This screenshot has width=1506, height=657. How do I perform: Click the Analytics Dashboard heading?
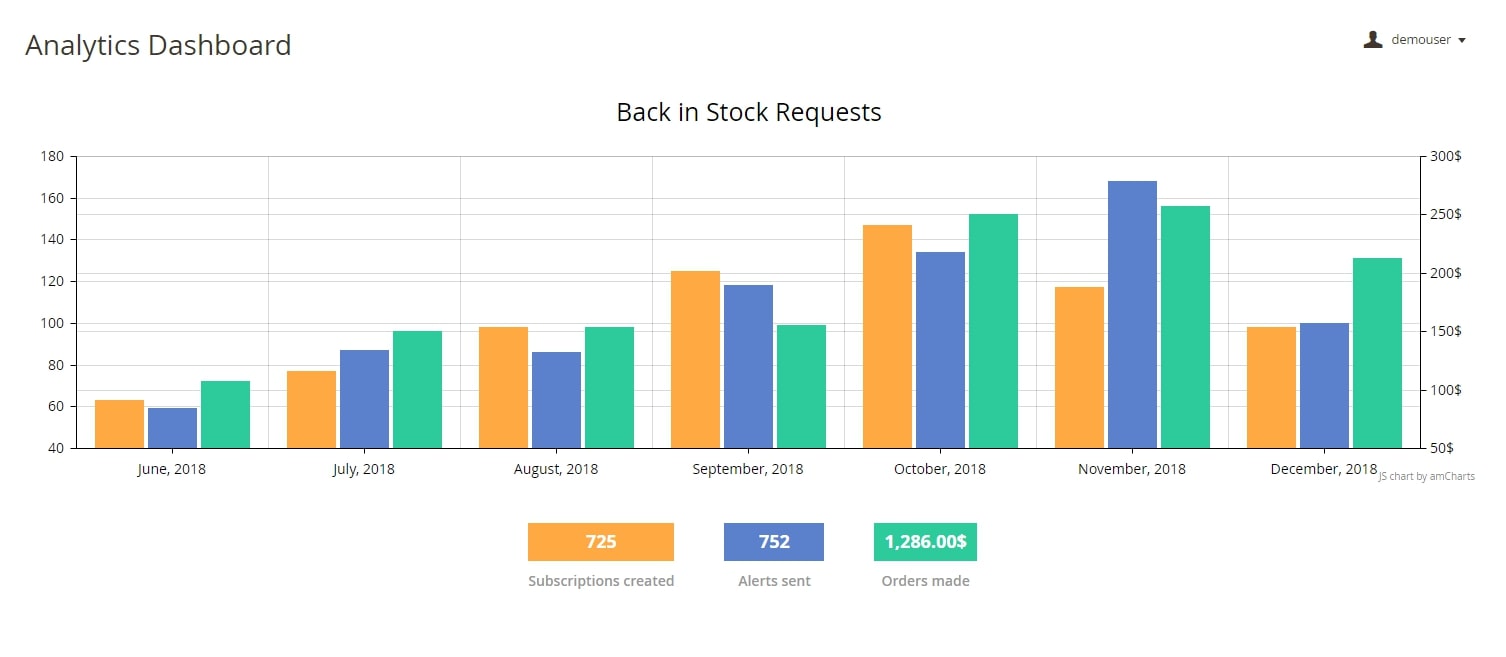pos(159,45)
